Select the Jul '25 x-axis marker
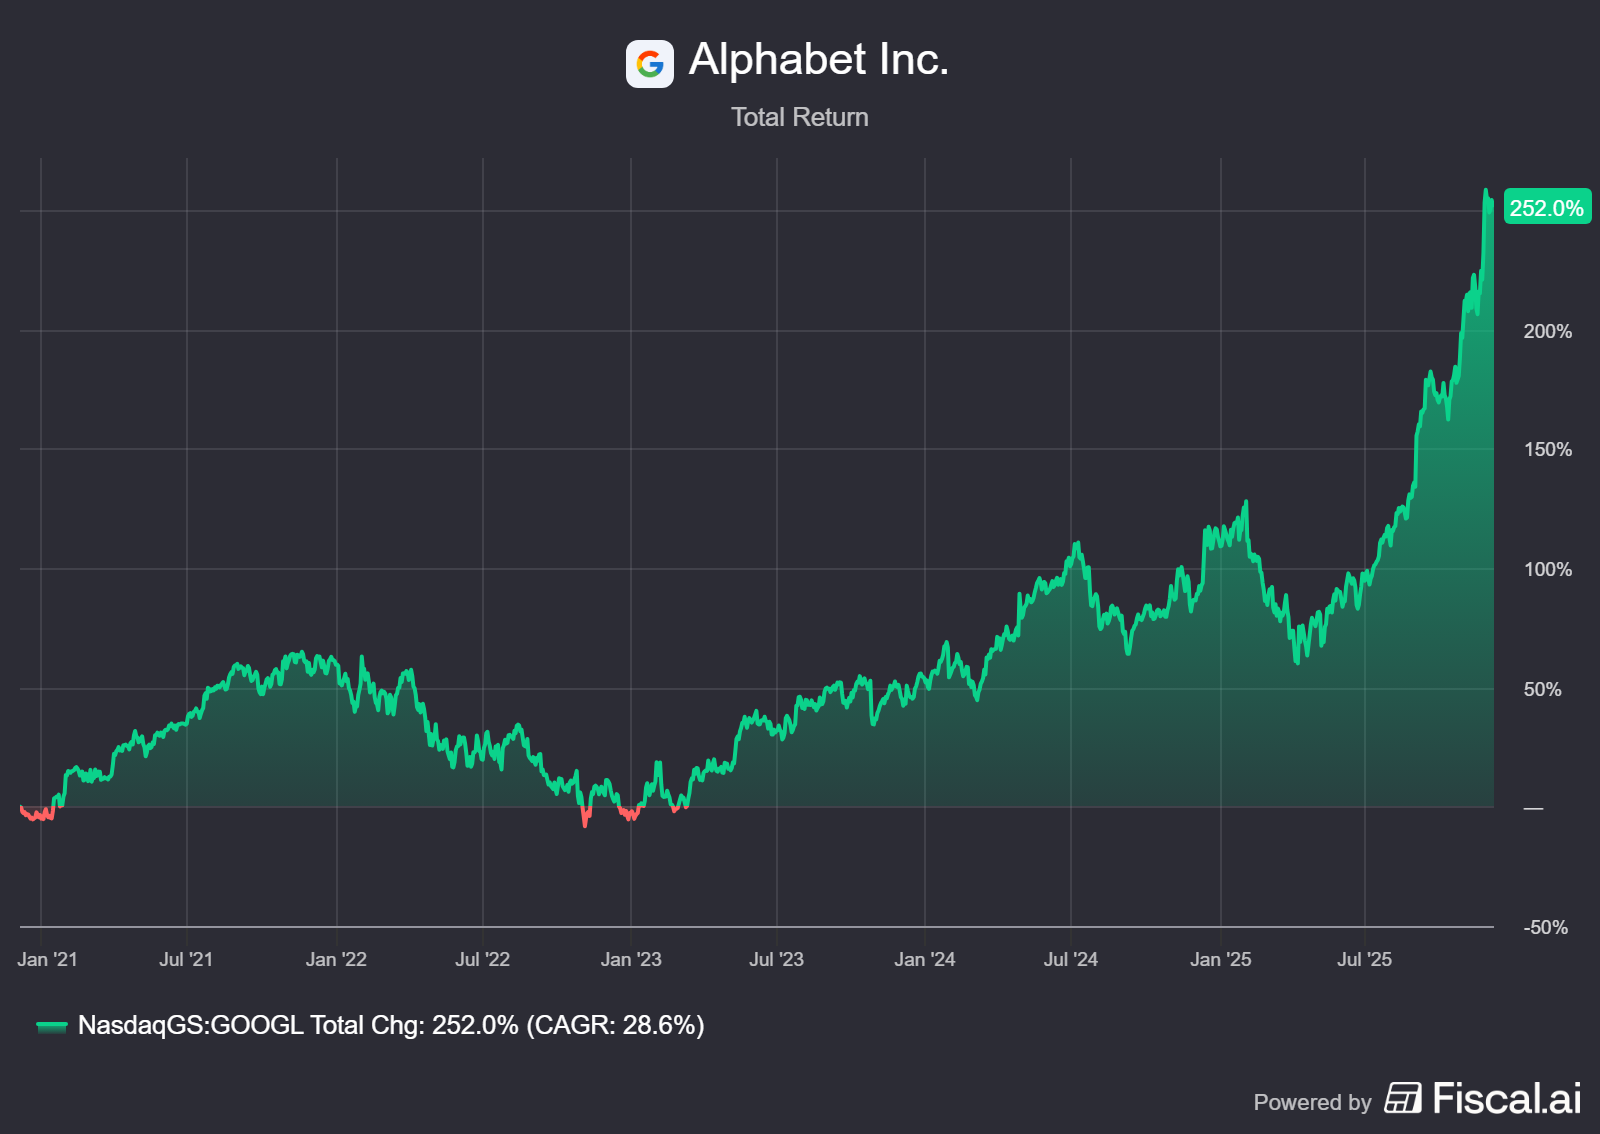The width and height of the screenshot is (1600, 1134). [x=1364, y=959]
